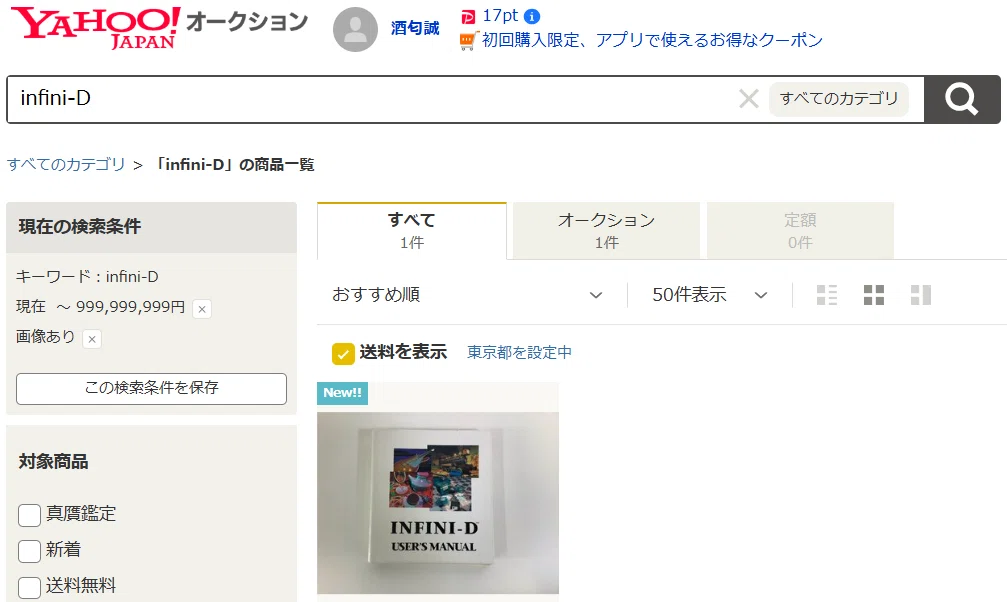Open the おすすめ順 sort dropdown
This screenshot has width=1007, height=602.
click(x=468, y=295)
